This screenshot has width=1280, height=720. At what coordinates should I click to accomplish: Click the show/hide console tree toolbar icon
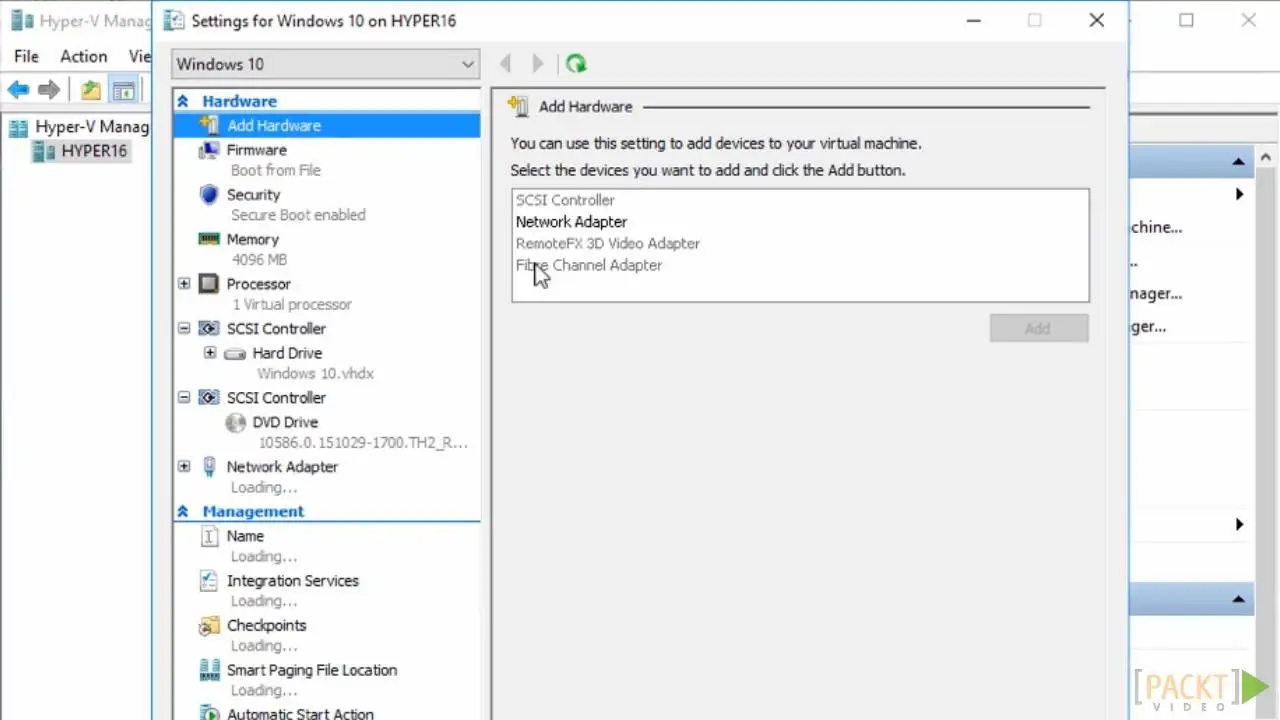[x=123, y=91]
